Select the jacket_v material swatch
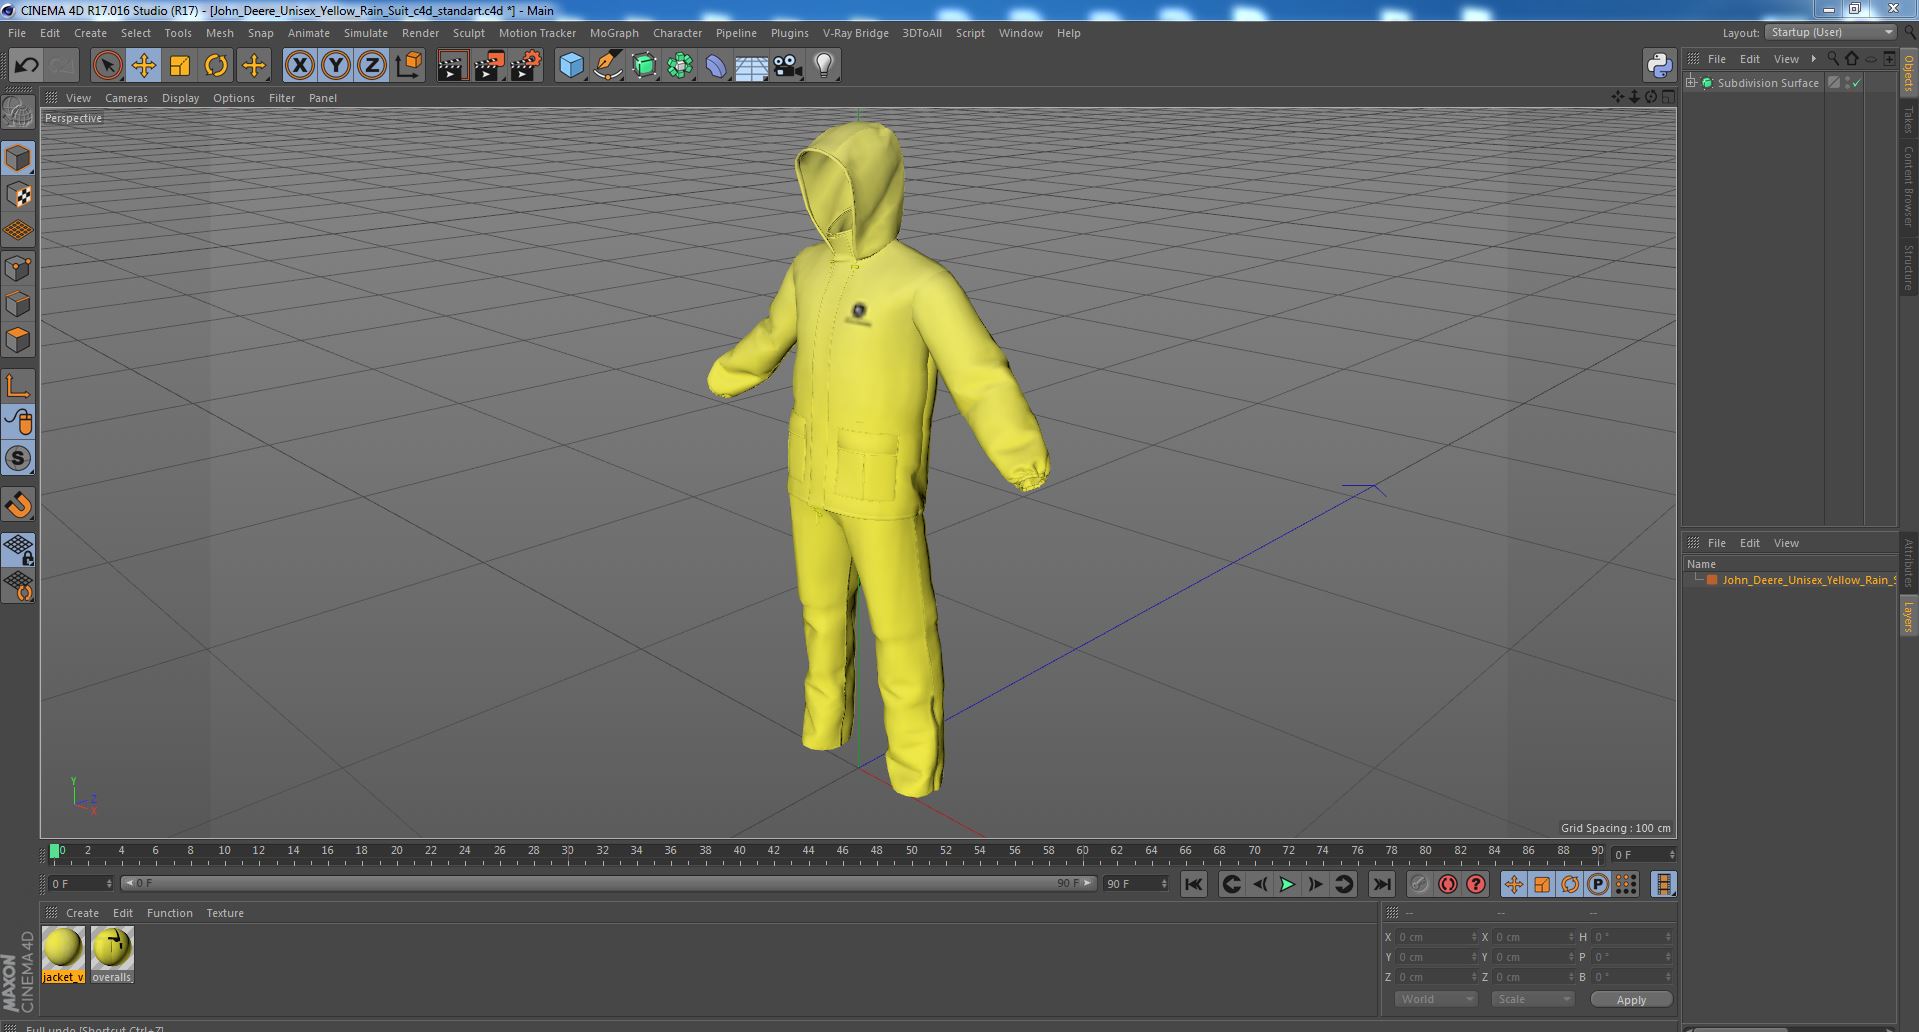Image resolution: width=1919 pixels, height=1032 pixels. (63, 954)
